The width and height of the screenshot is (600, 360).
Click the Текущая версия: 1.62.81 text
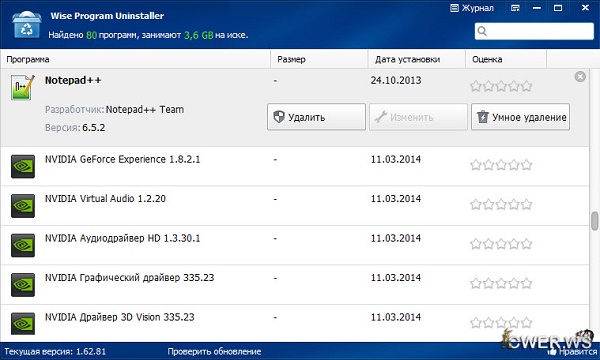(55, 351)
